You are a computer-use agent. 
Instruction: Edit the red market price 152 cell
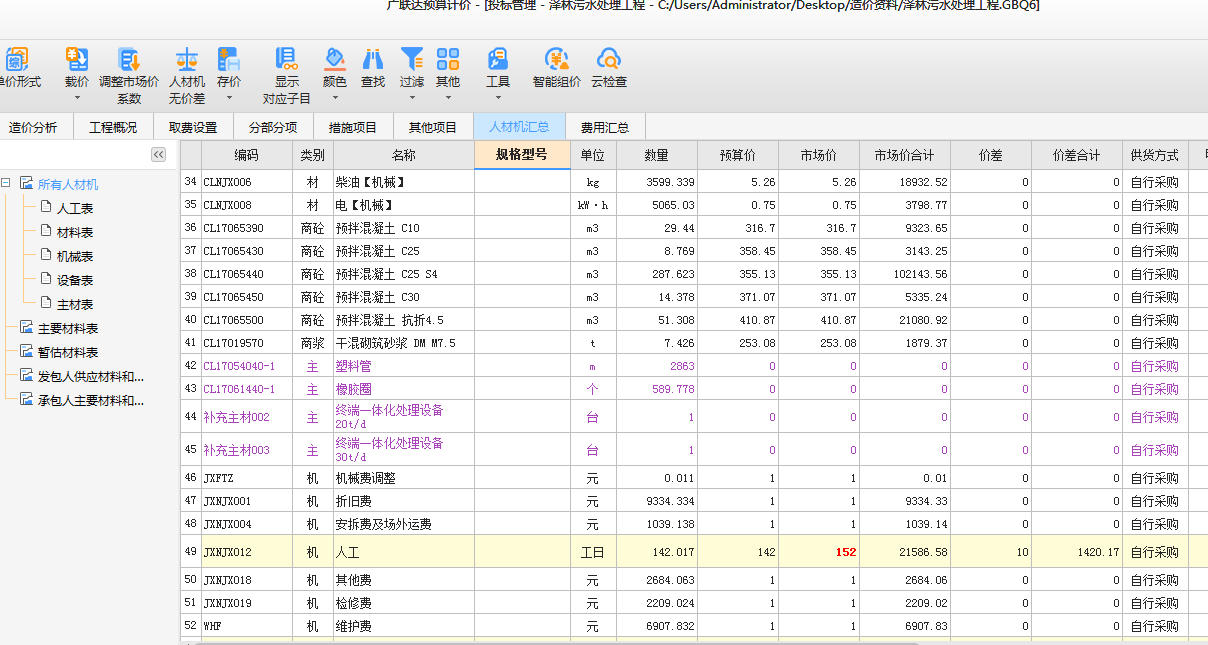[x=818, y=551]
